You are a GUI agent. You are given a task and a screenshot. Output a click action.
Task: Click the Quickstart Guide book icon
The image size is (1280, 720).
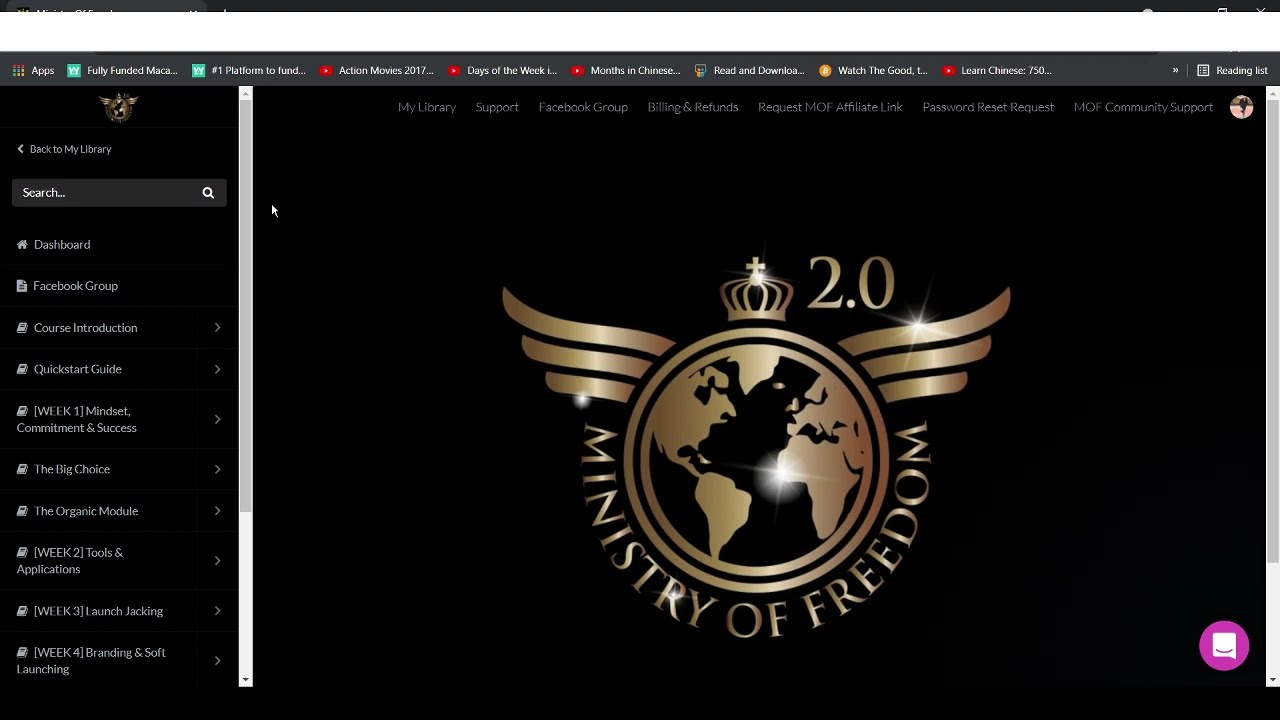(x=22, y=369)
